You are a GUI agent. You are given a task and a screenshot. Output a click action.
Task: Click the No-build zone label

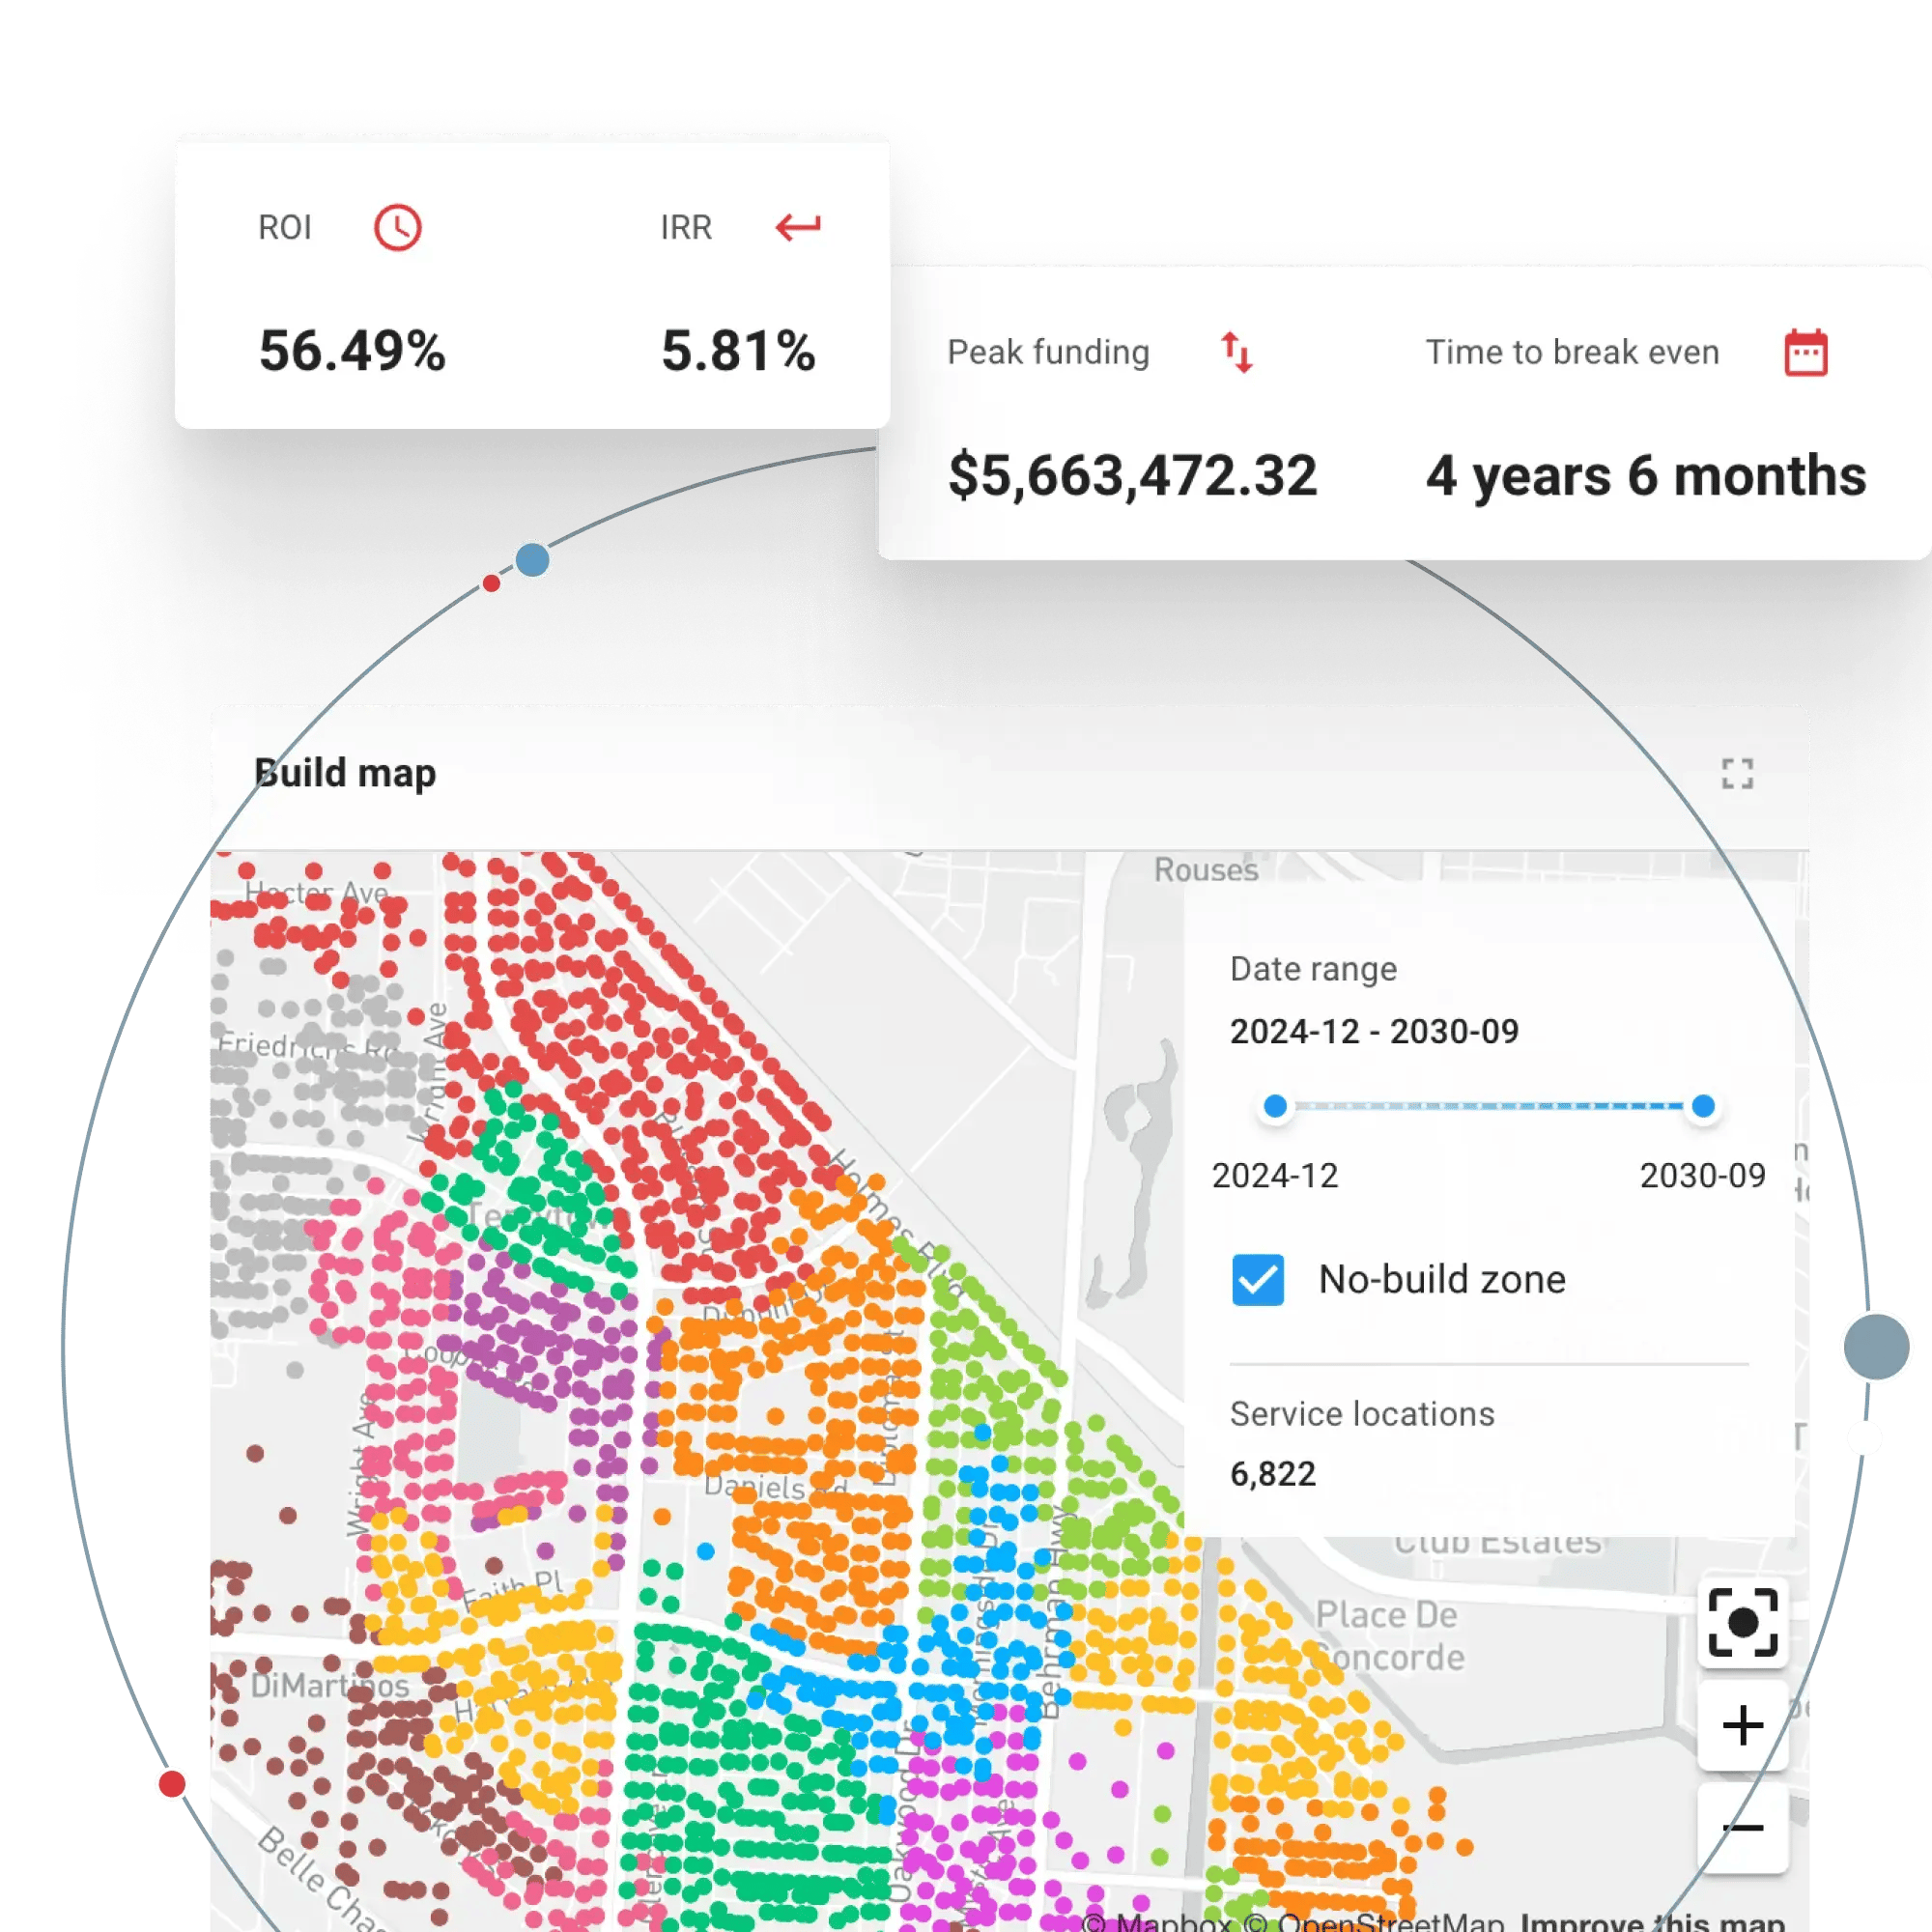click(1442, 1280)
